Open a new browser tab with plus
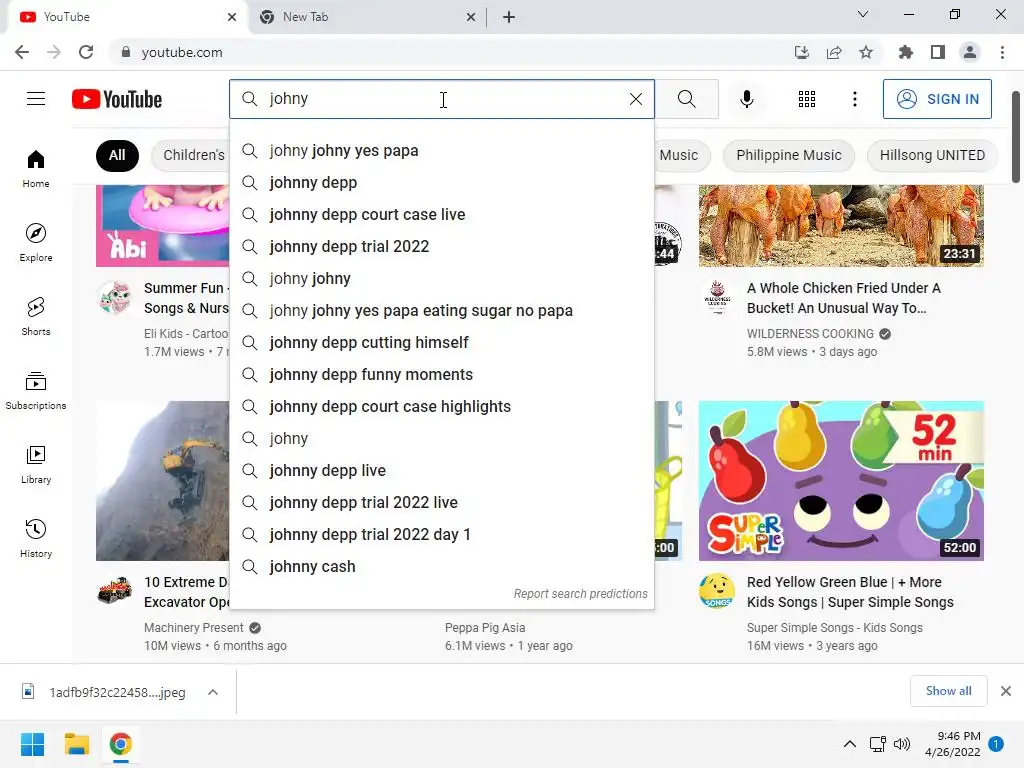 coord(509,17)
